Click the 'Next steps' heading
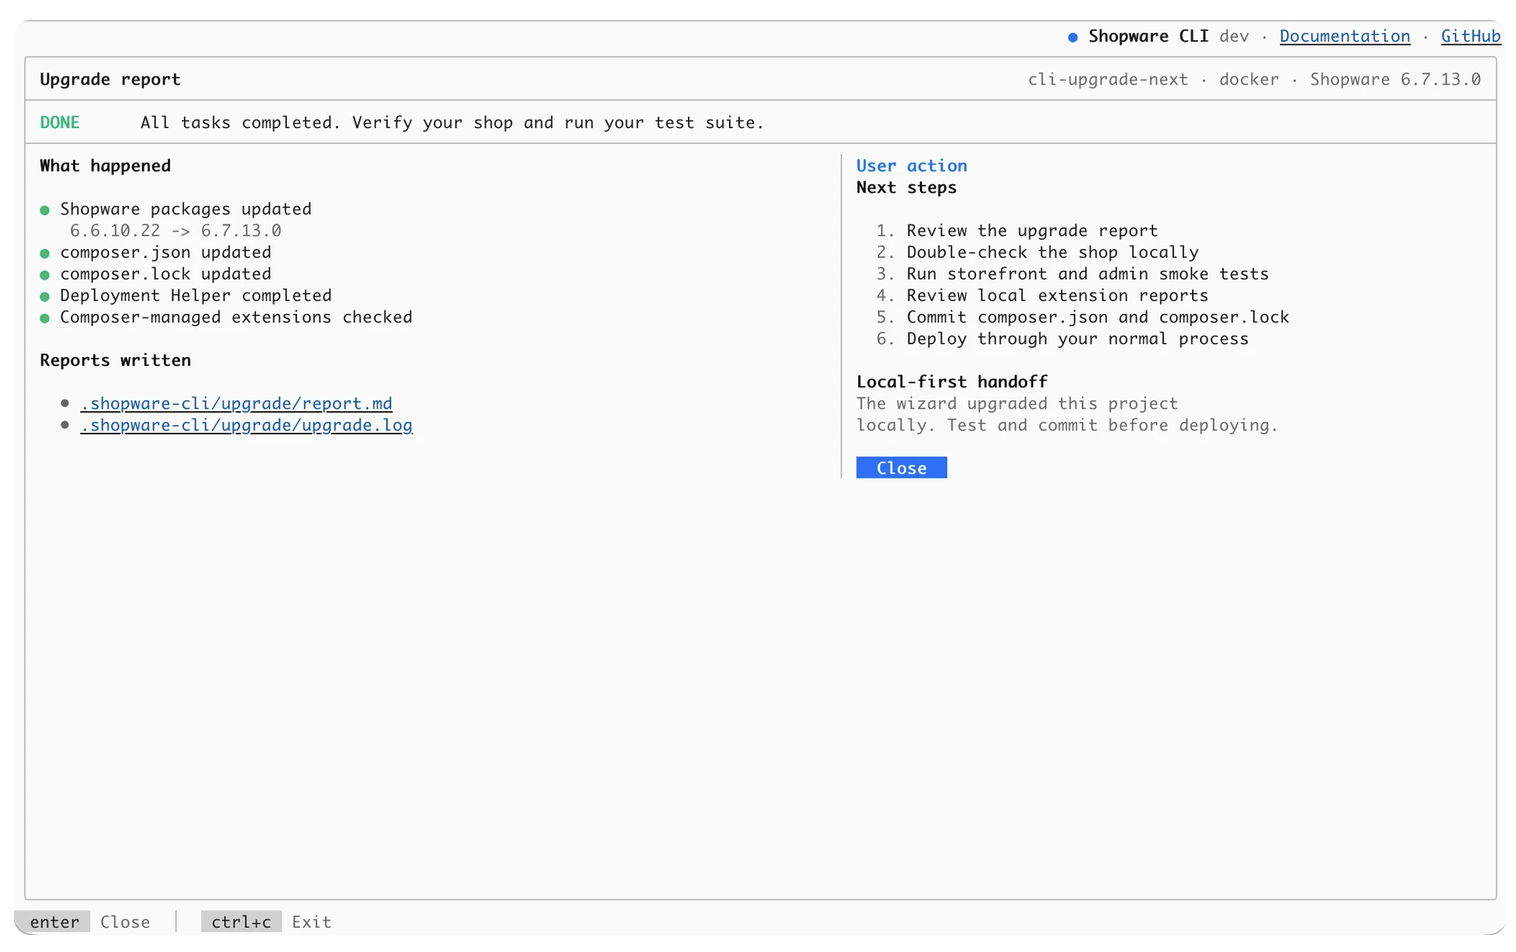Image resolution: width=1516 pixels, height=952 pixels. tap(906, 187)
